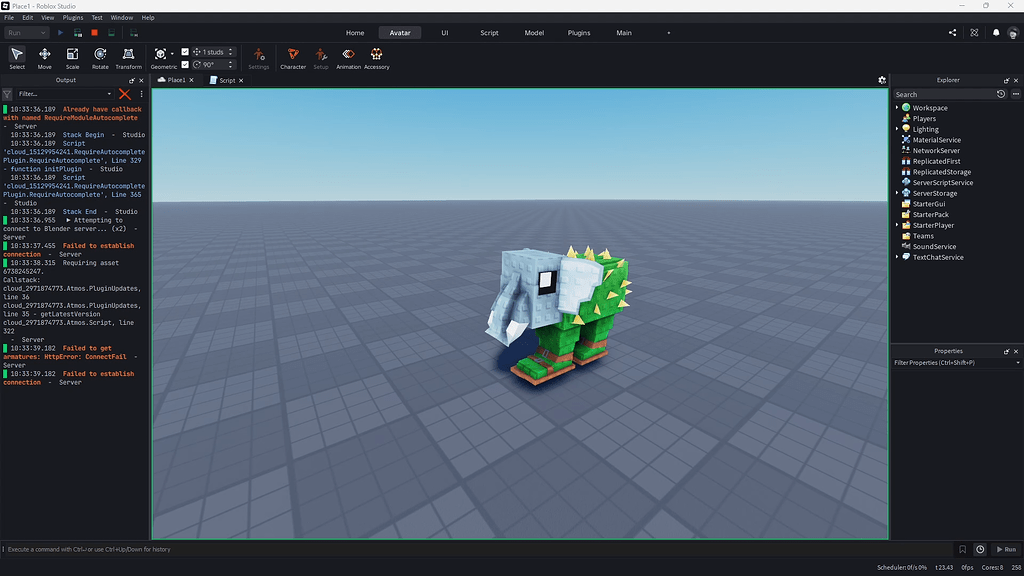Open the Plugins menu in menu bar

pos(72,18)
